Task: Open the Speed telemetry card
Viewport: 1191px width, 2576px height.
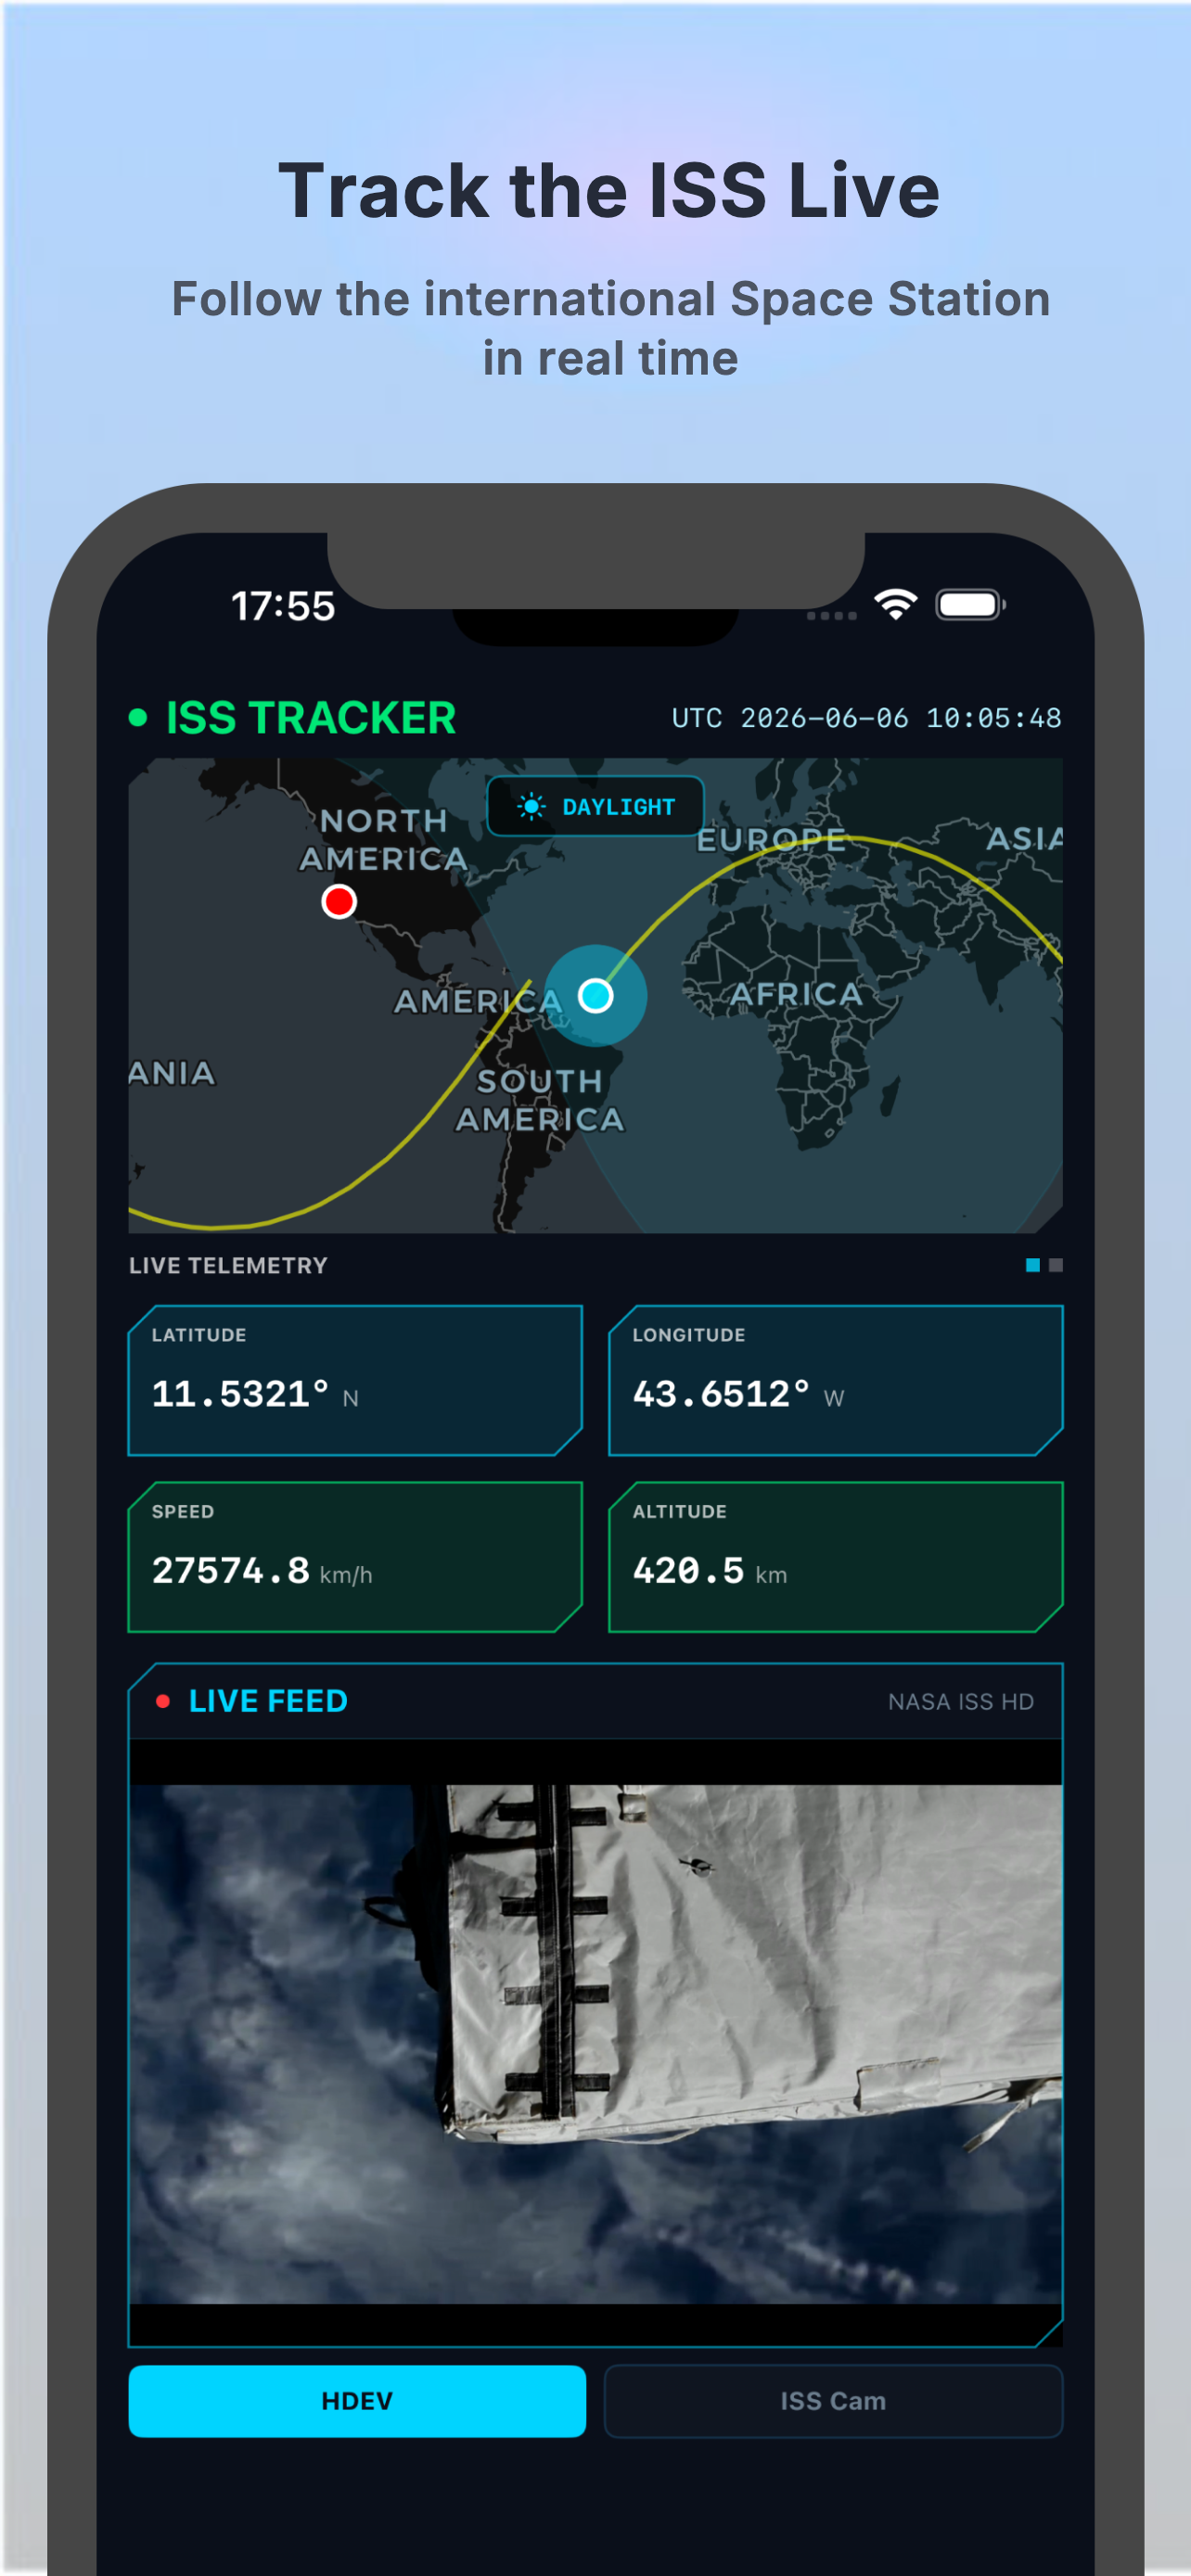Action: click(x=355, y=1556)
